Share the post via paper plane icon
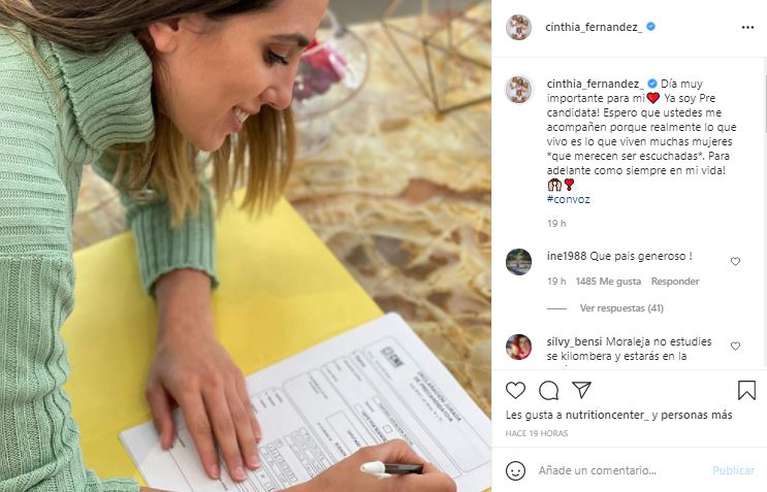This screenshot has height=492, width=767. tap(582, 390)
